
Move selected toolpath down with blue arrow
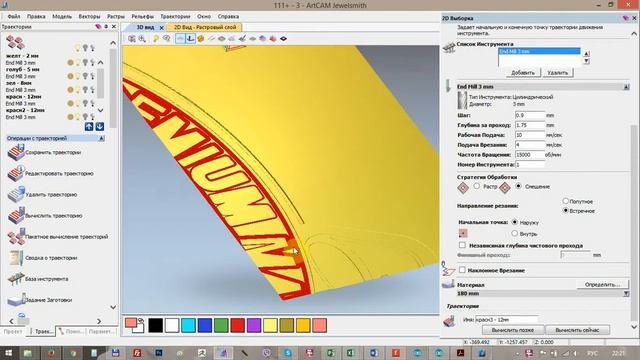click(x=100, y=127)
